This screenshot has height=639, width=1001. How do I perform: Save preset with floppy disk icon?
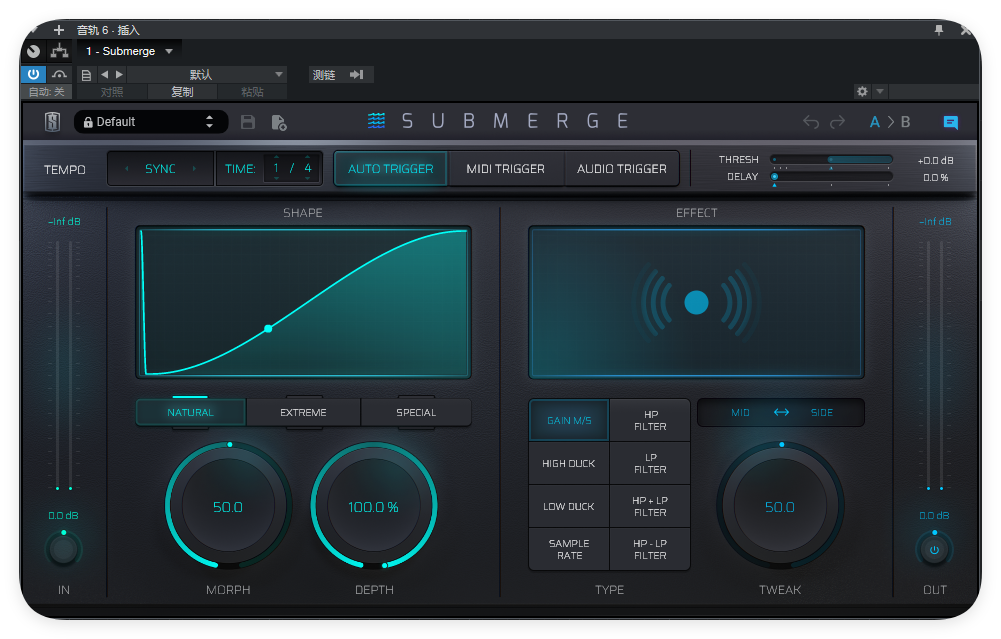[248, 122]
